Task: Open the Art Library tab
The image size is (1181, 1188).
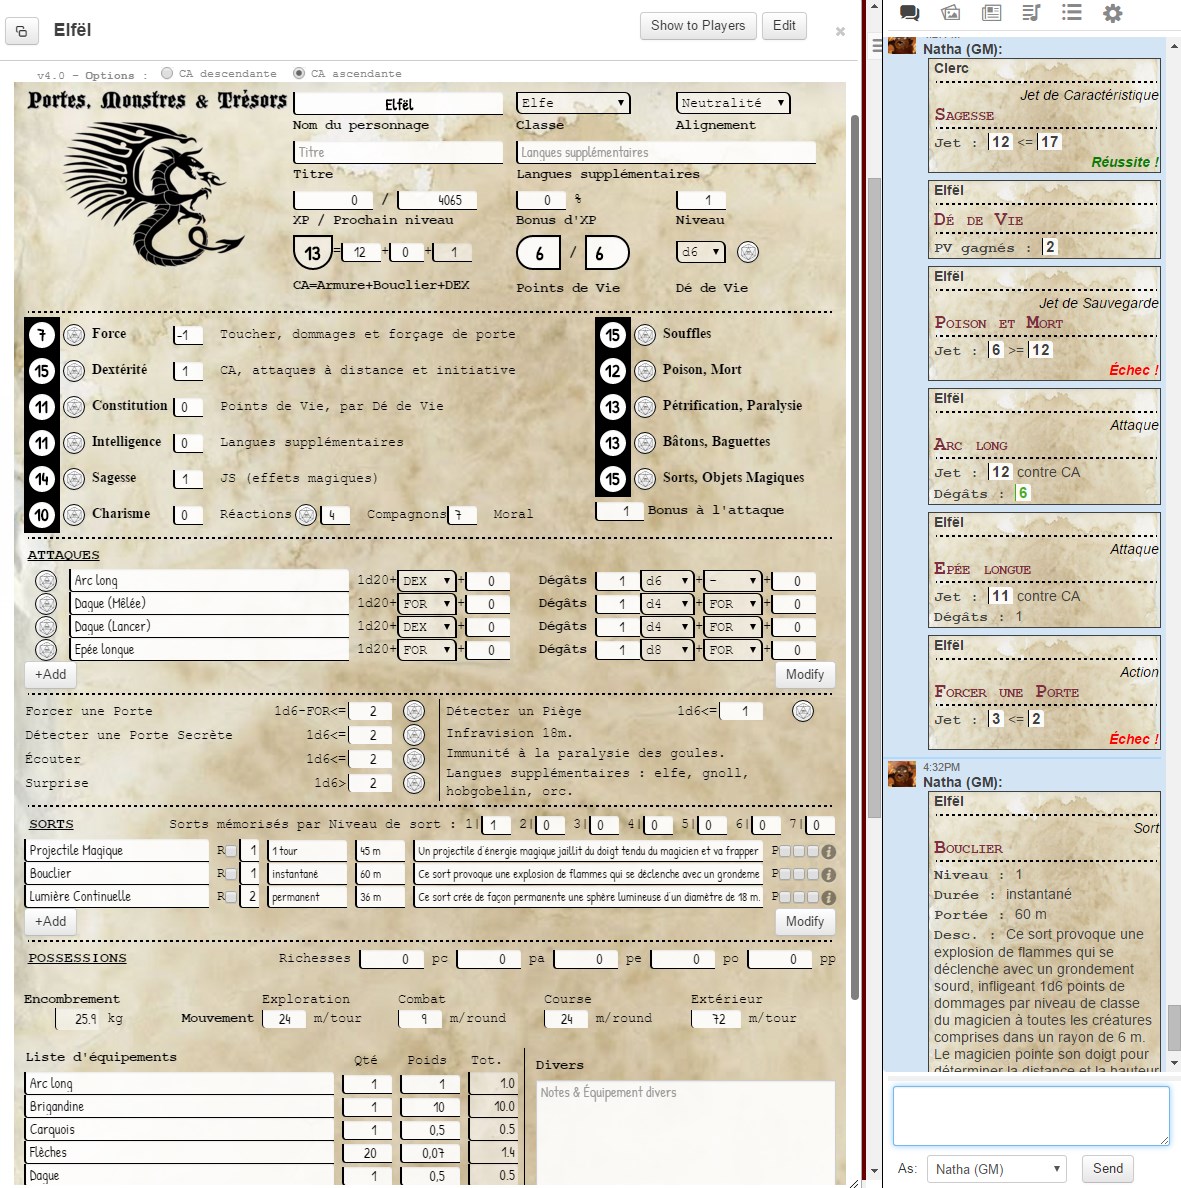Action: point(950,13)
